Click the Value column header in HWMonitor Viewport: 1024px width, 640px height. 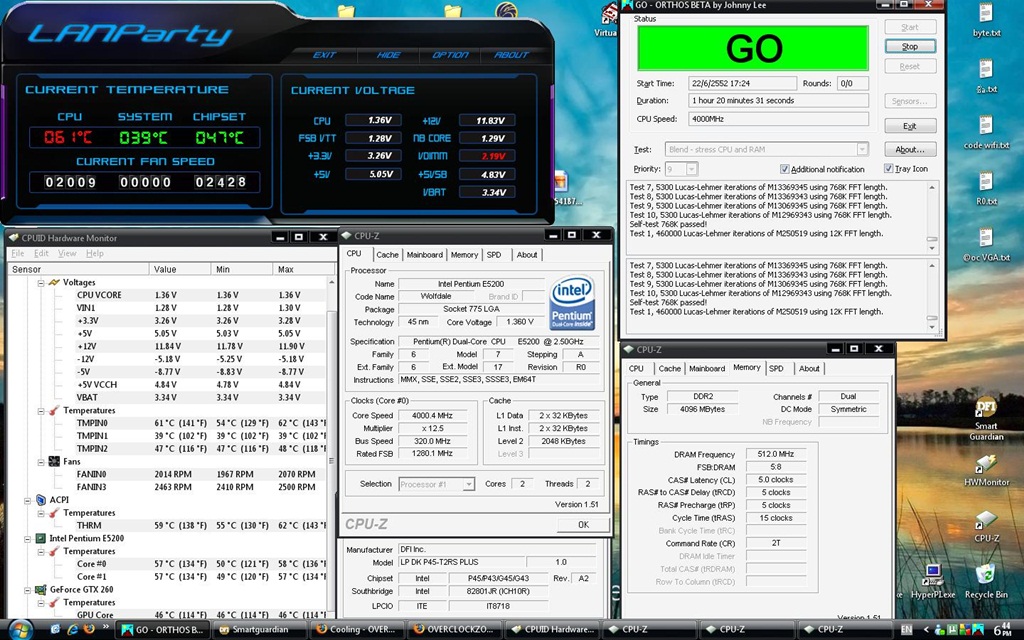coord(180,269)
